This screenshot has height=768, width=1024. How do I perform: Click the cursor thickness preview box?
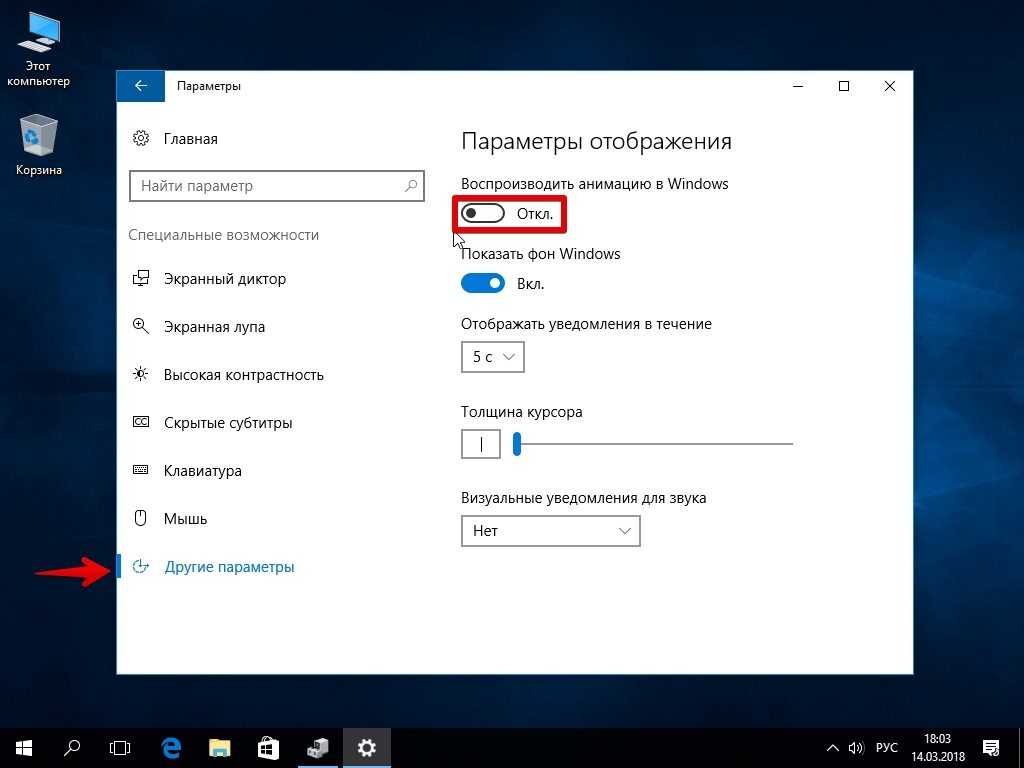(x=481, y=444)
